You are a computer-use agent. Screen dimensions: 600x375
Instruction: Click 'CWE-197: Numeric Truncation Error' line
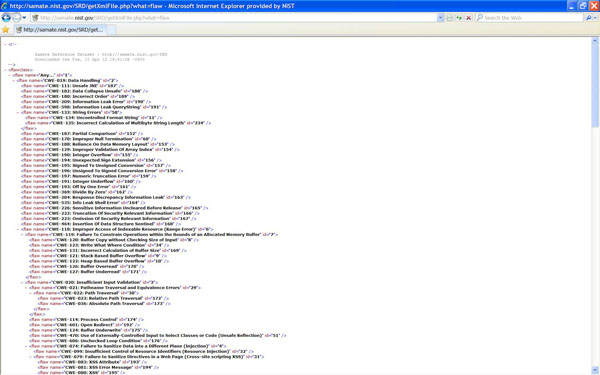[89, 176]
